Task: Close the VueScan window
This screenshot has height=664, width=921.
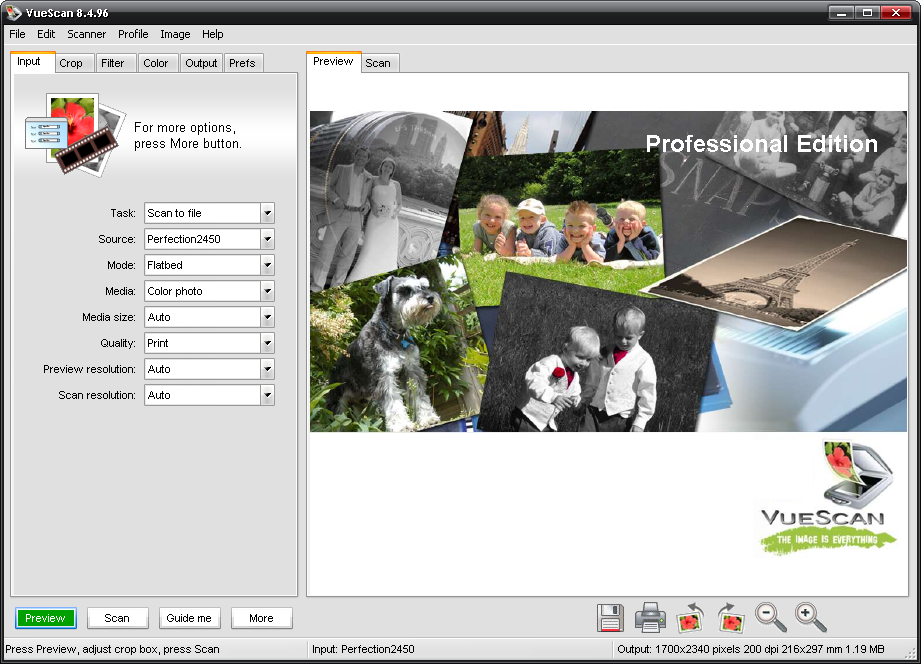Action: 896,12
